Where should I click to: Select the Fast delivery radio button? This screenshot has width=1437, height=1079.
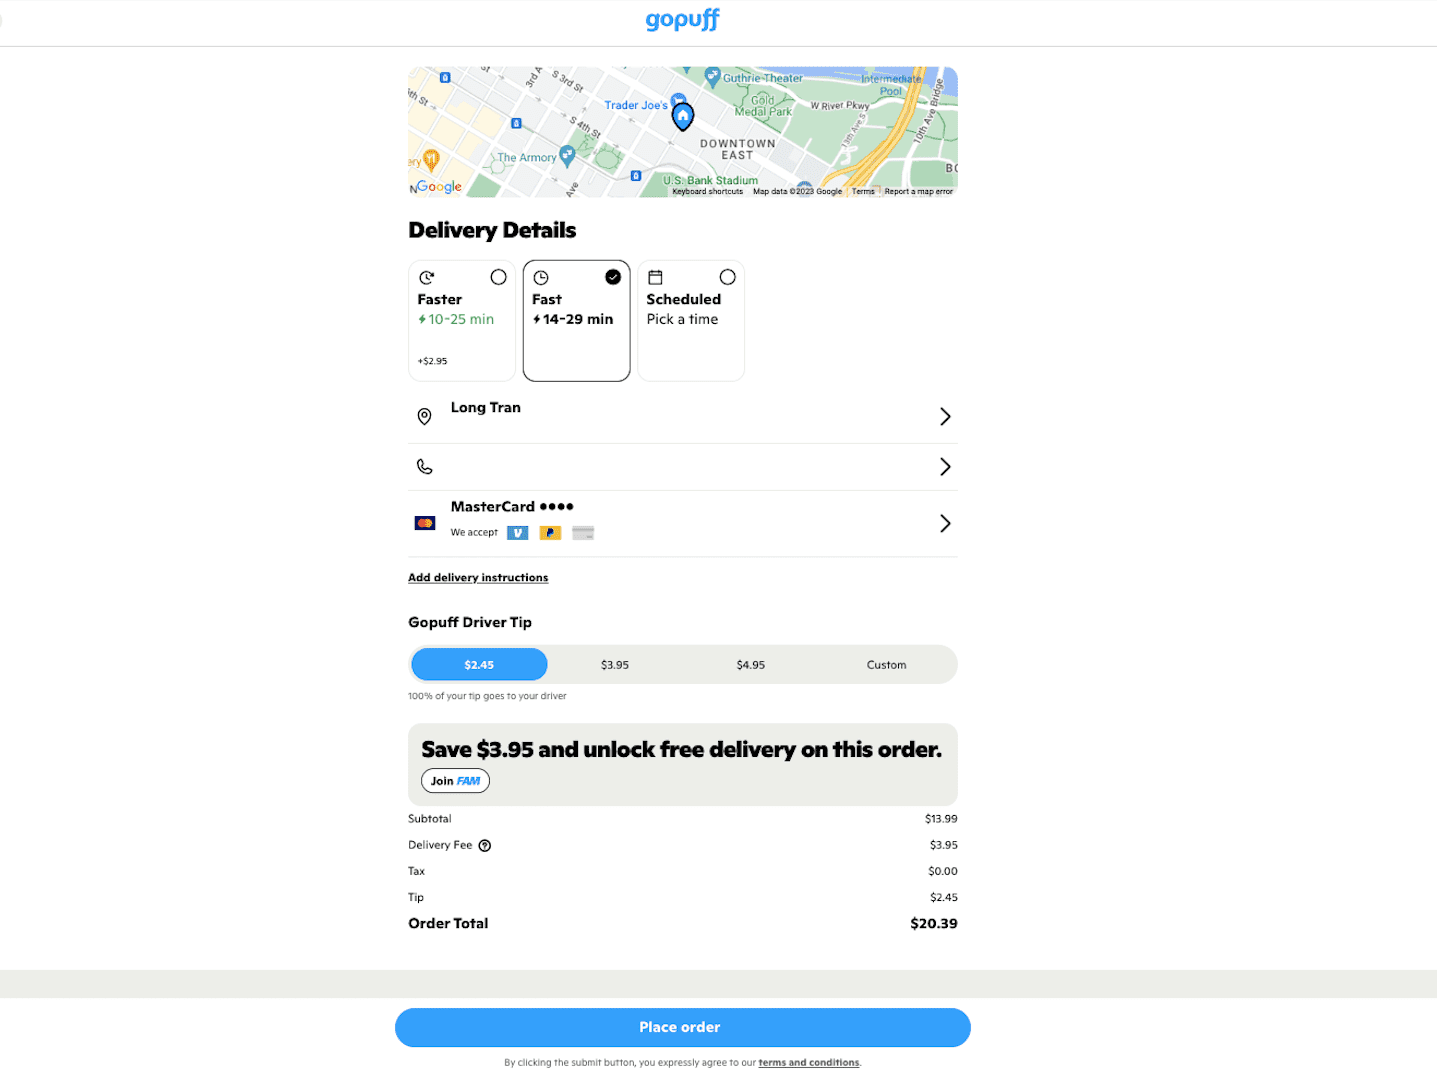pos(613,277)
